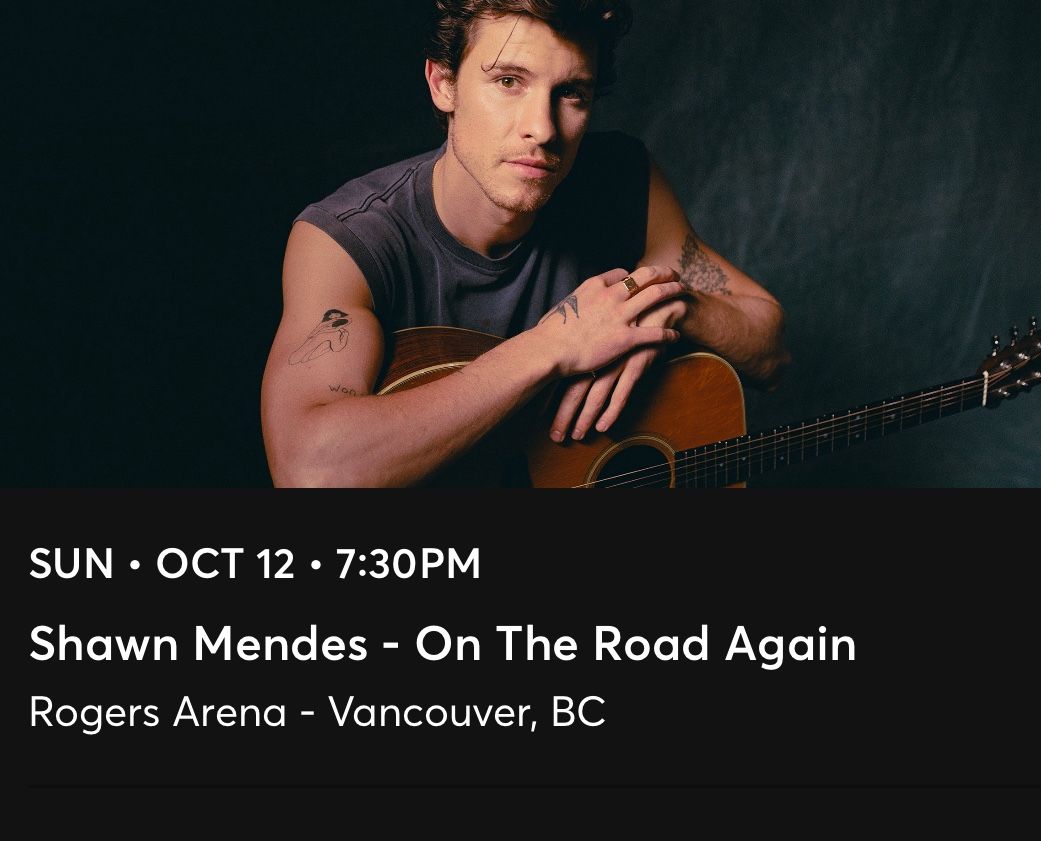1041x841 pixels.
Task: Select the Rogers Arena - Vancouver, BC venue line
Action: tap(317, 712)
